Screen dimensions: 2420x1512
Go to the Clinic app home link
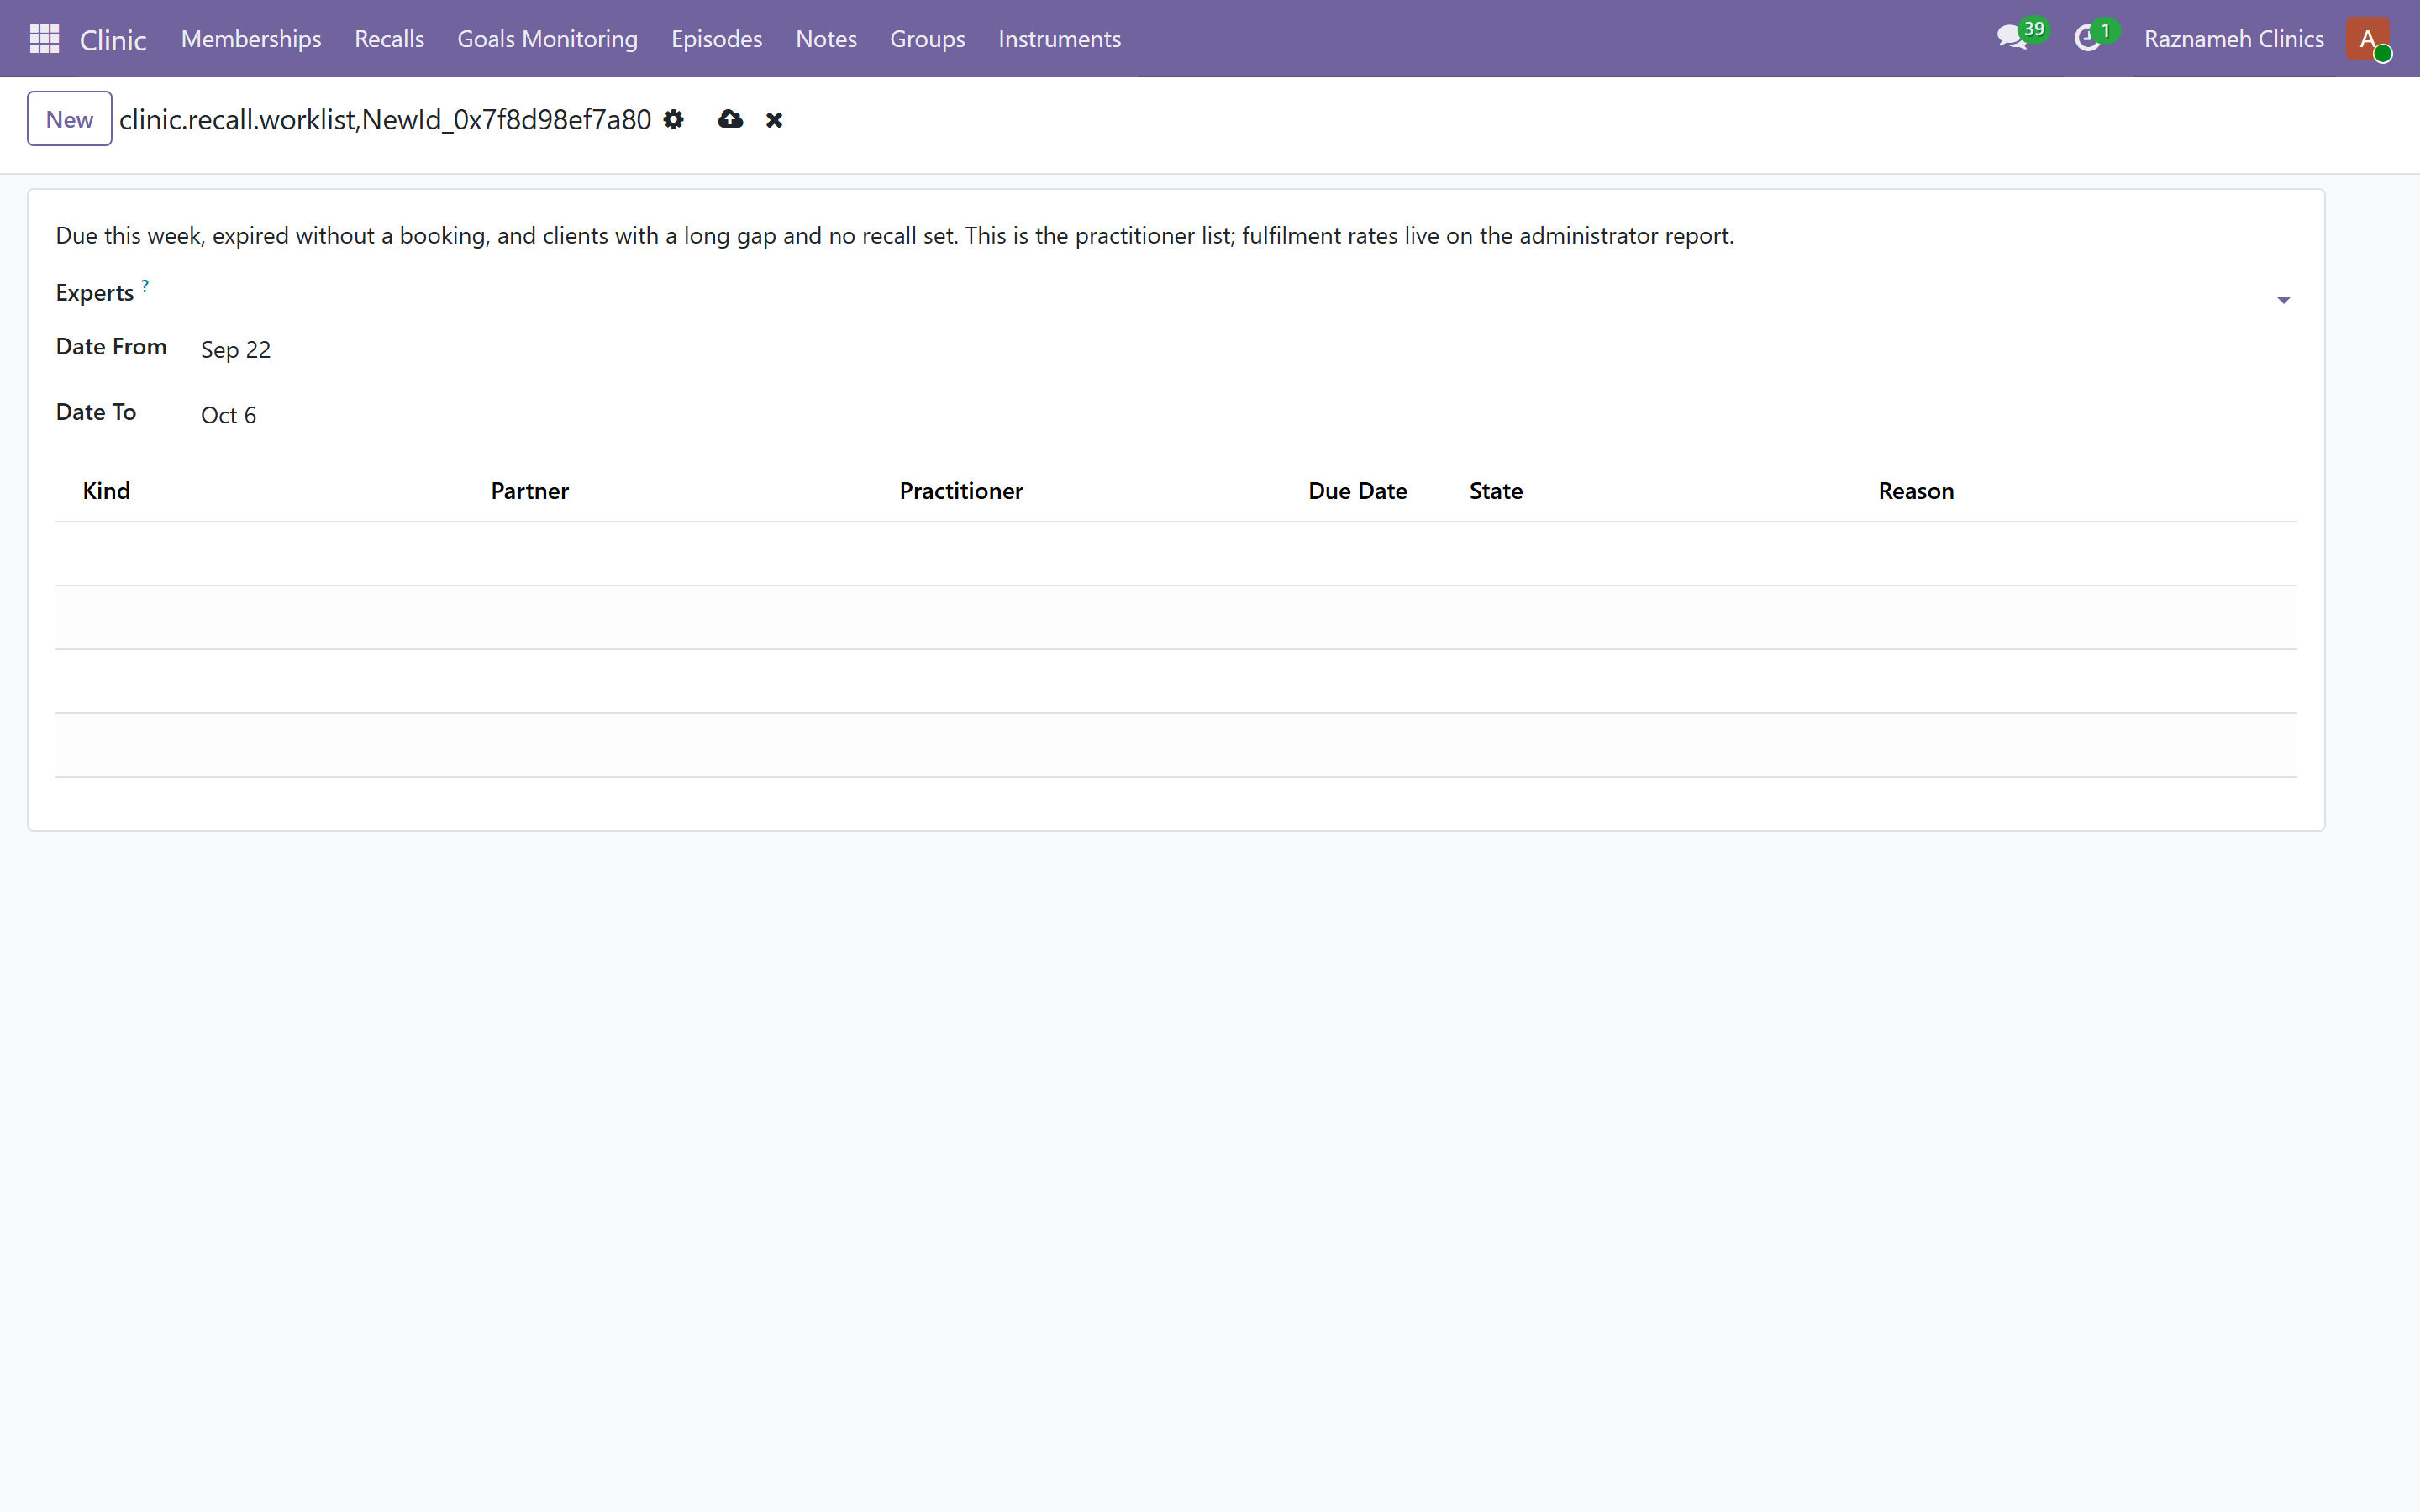pos(113,39)
